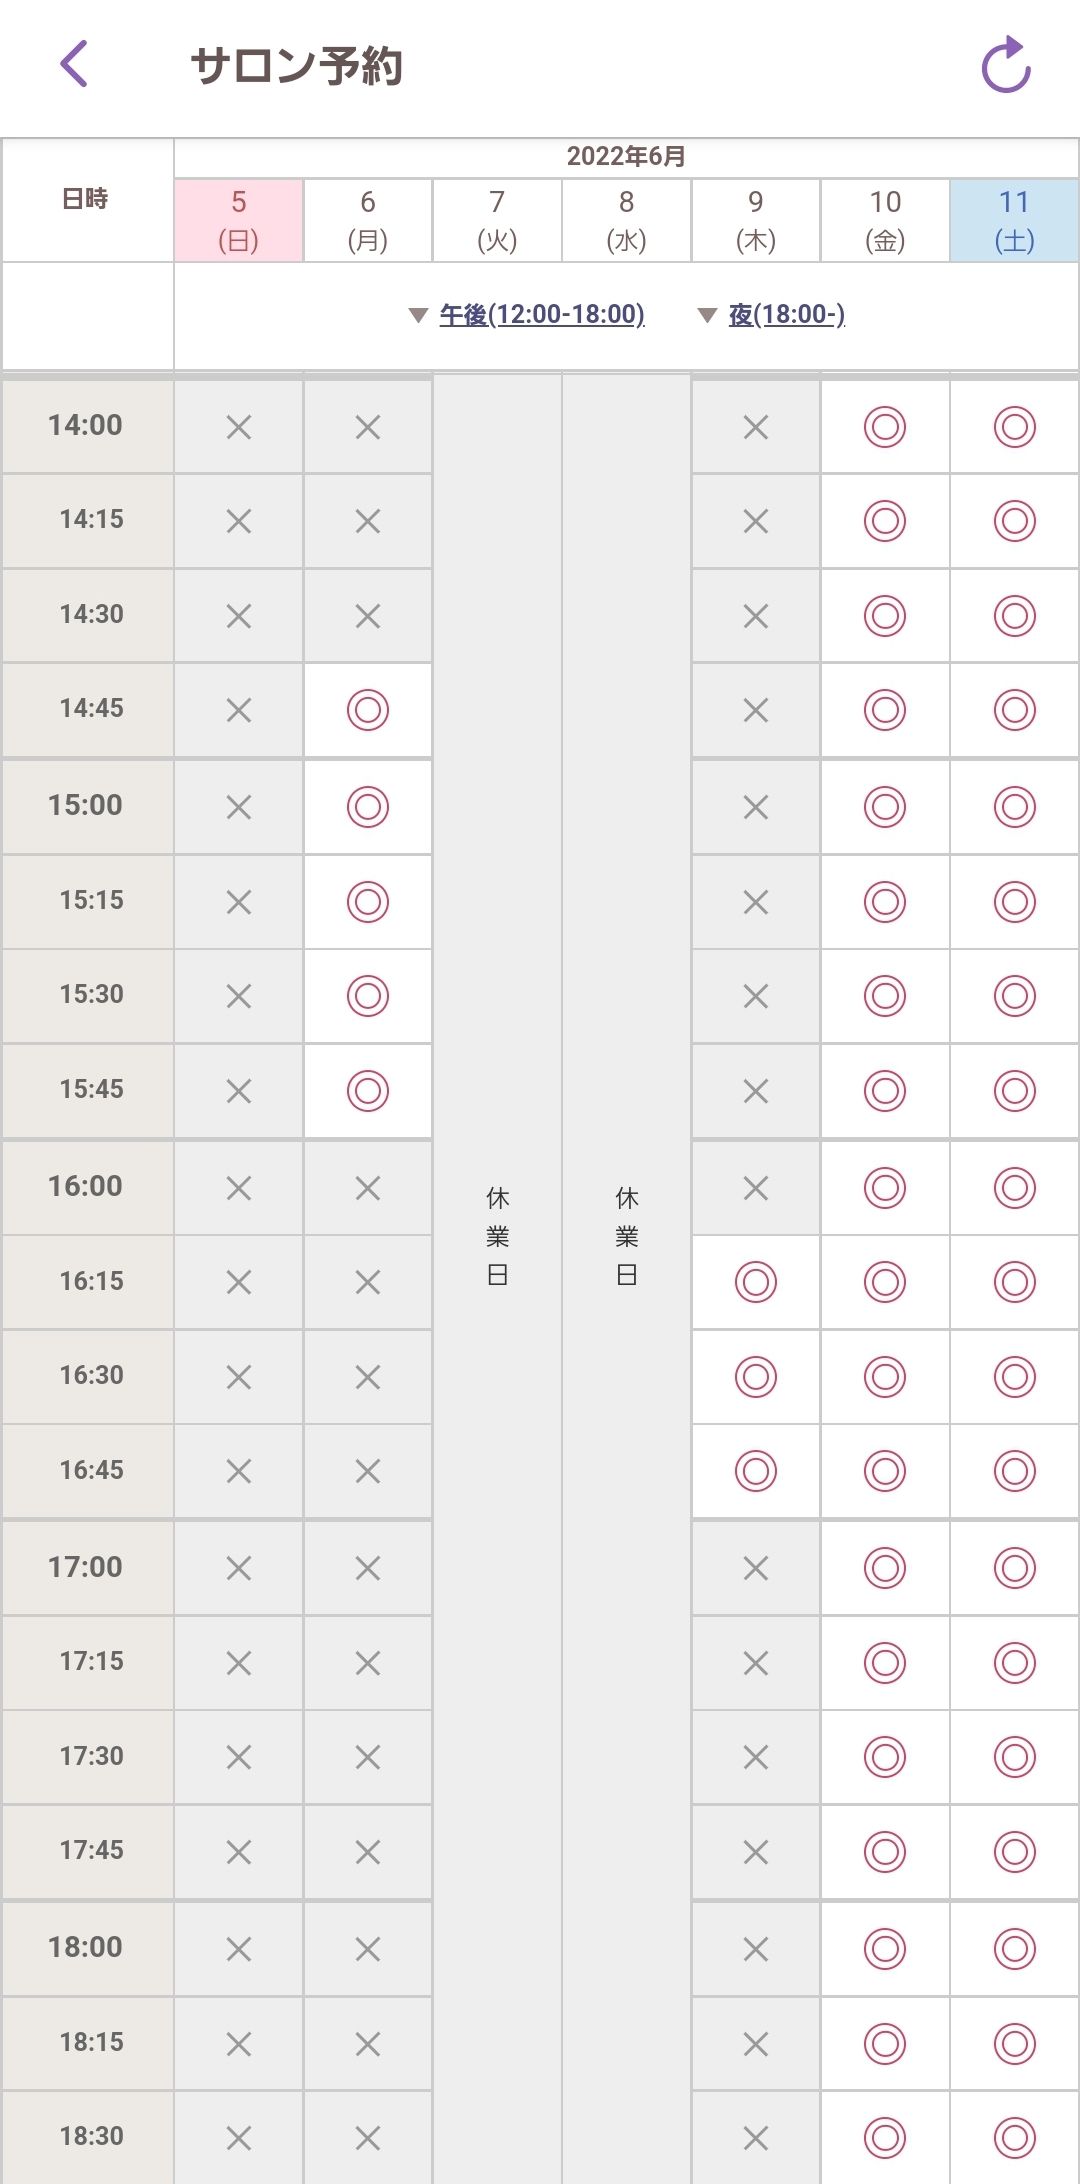Screen dimensions: 1080x2184
Task: Jump to 夜(18:00-) section link
Action: point(787,315)
